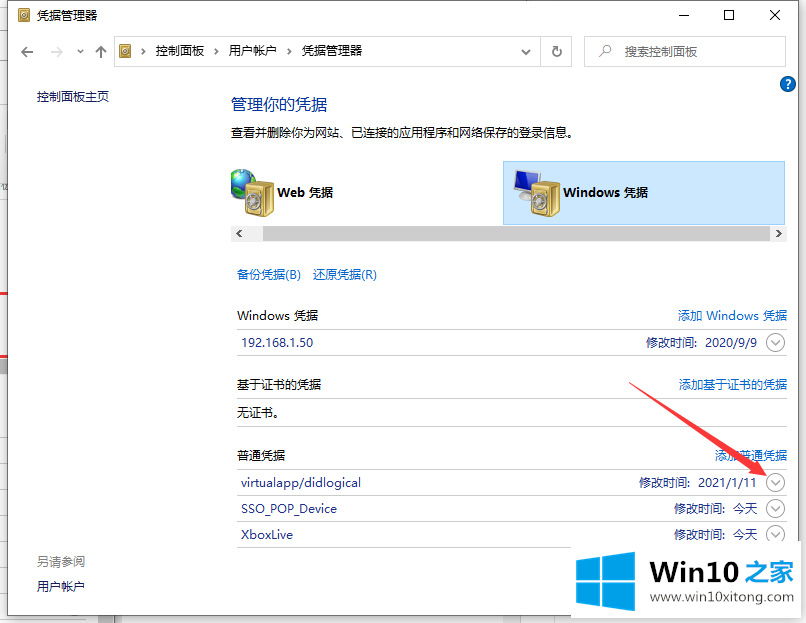Click the horizontal scrollbar left arrow
The width and height of the screenshot is (806, 623).
pos(239,233)
